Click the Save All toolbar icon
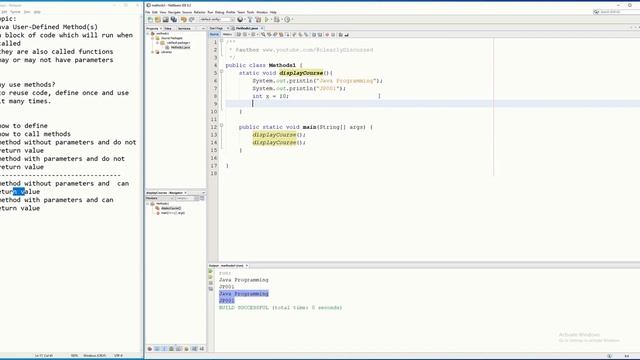640x360 pixels. (174, 19)
